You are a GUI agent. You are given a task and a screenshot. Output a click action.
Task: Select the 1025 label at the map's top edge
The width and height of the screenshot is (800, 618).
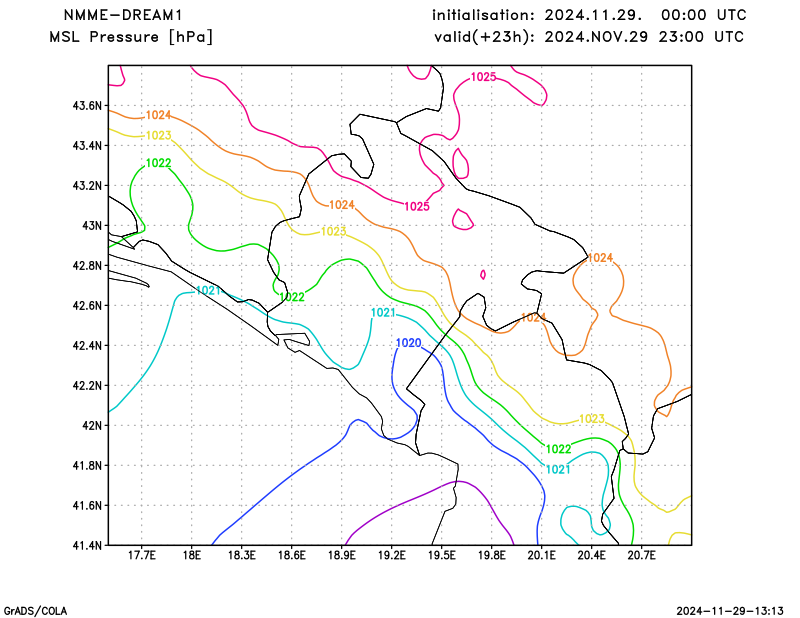483,77
